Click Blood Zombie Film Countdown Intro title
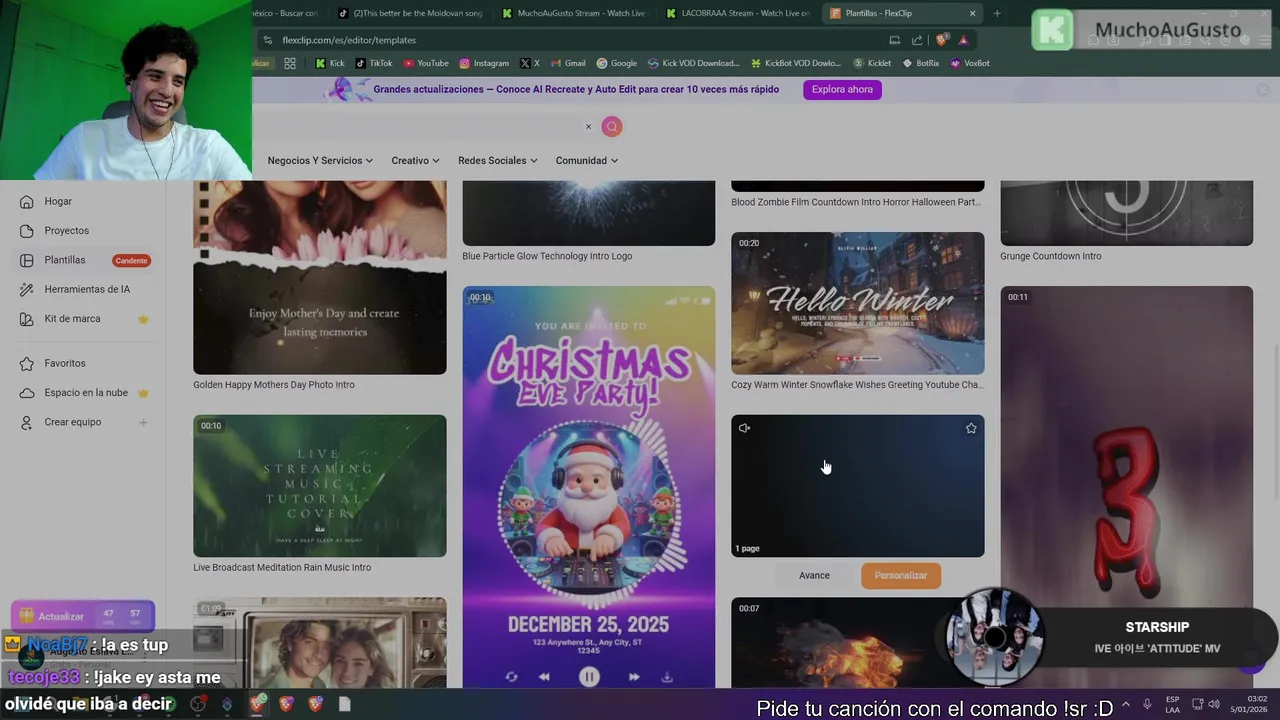 click(856, 202)
